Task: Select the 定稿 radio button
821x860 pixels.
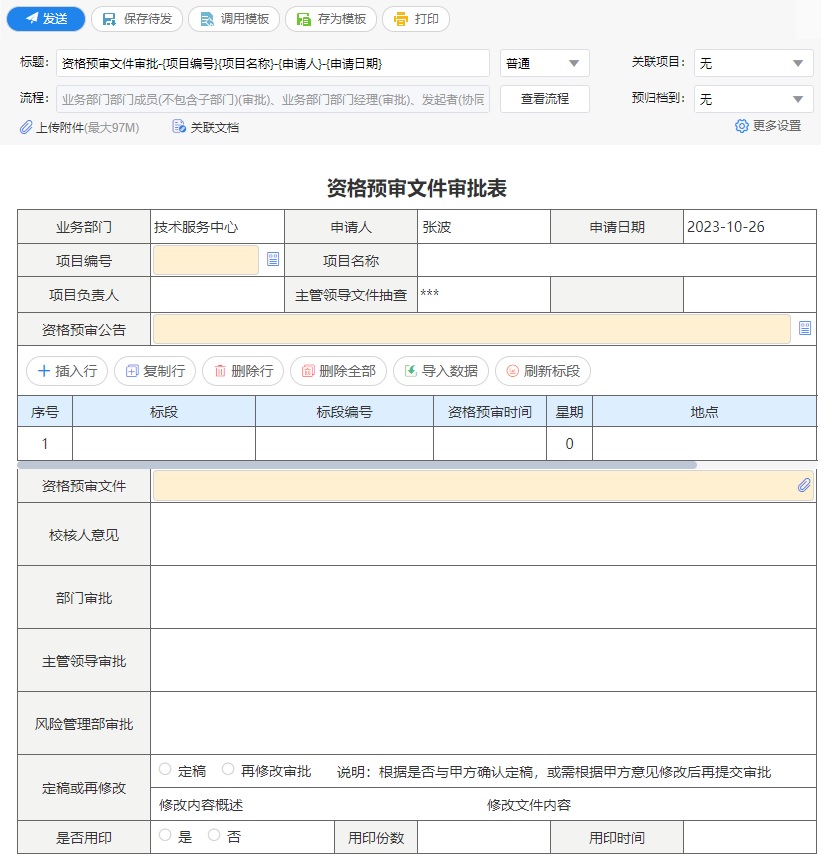Action: (x=165, y=769)
